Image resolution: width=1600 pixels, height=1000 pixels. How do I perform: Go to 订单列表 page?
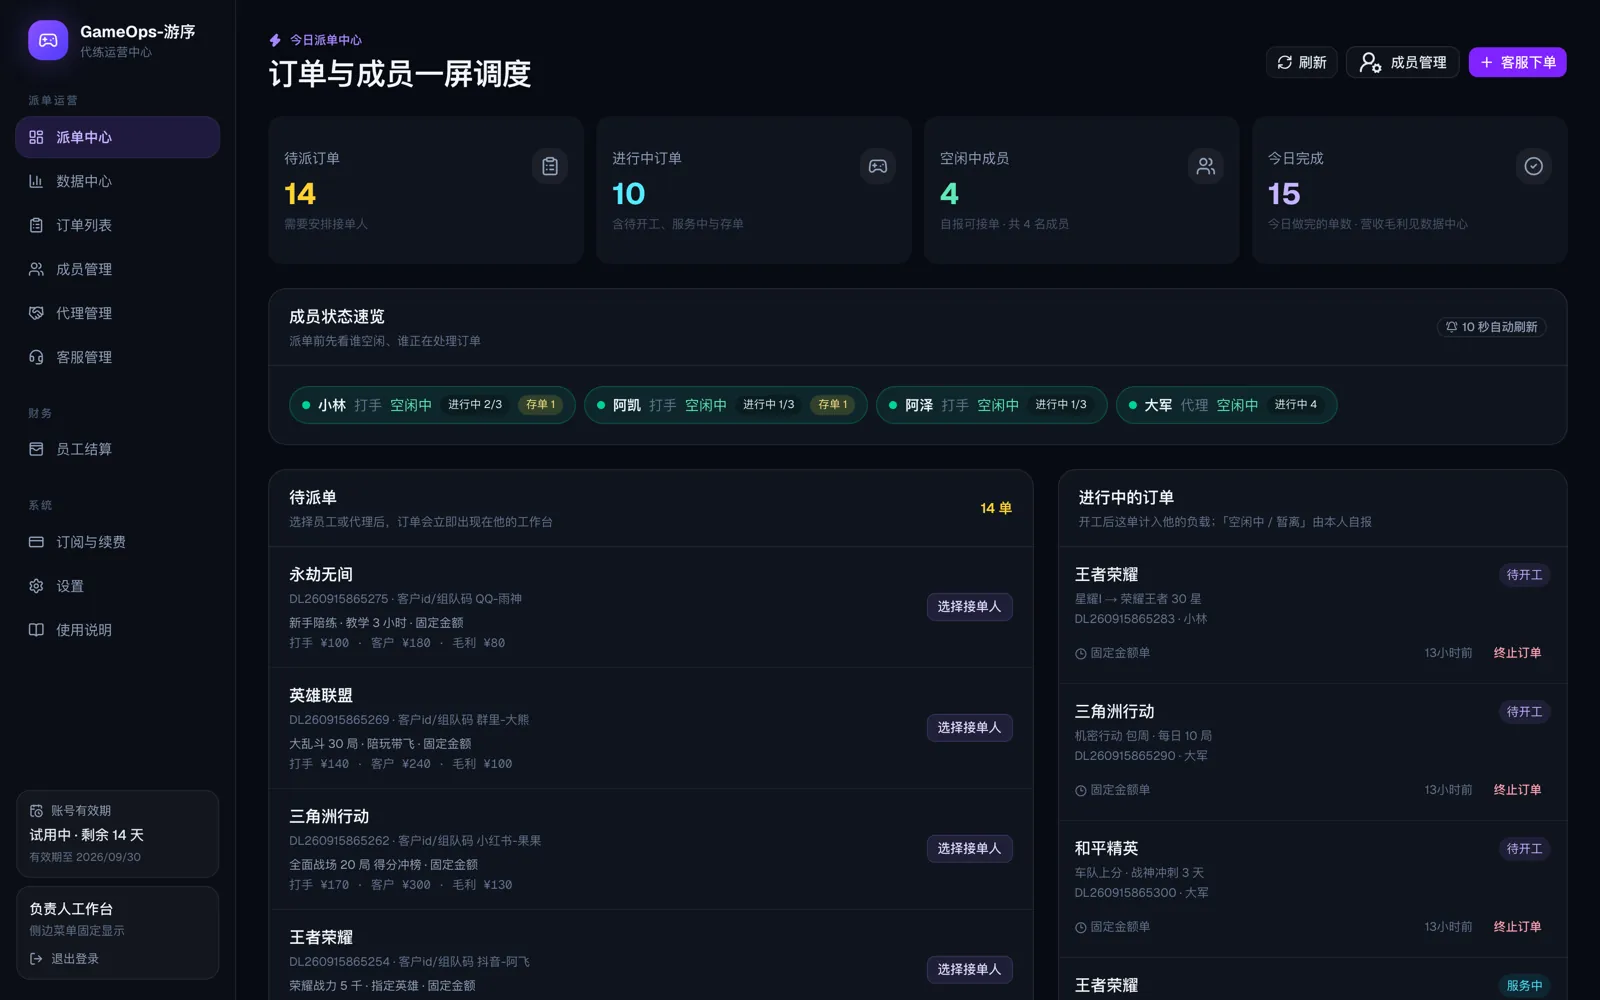point(118,225)
